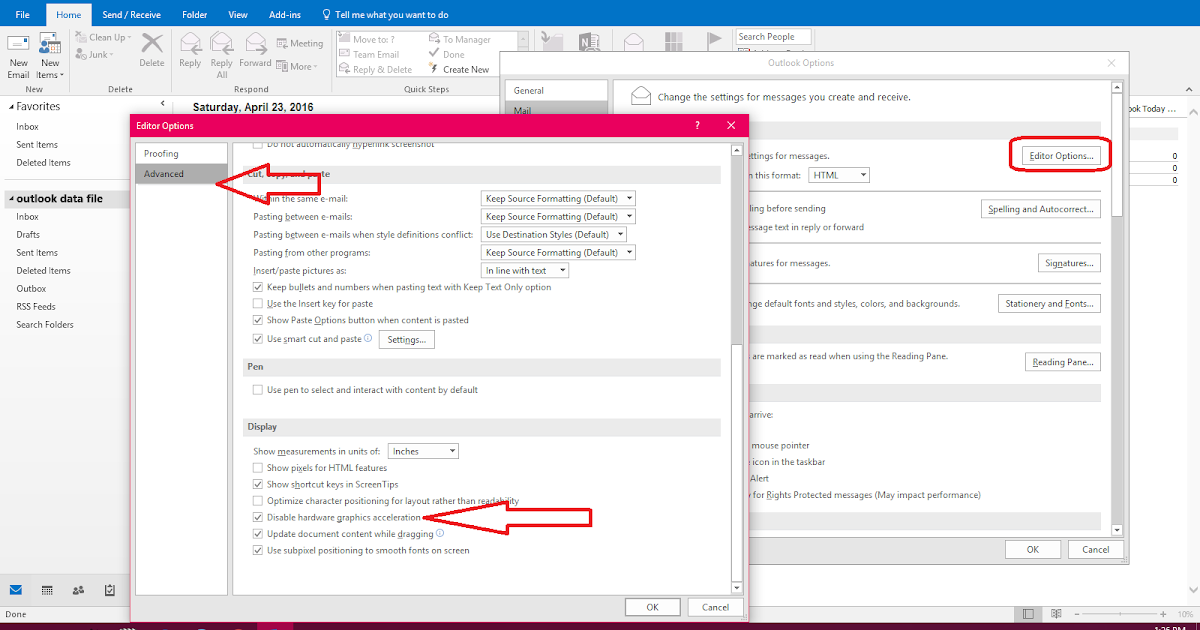
Task: Click the info icon beside smart cut and paste
Action: click(368, 339)
